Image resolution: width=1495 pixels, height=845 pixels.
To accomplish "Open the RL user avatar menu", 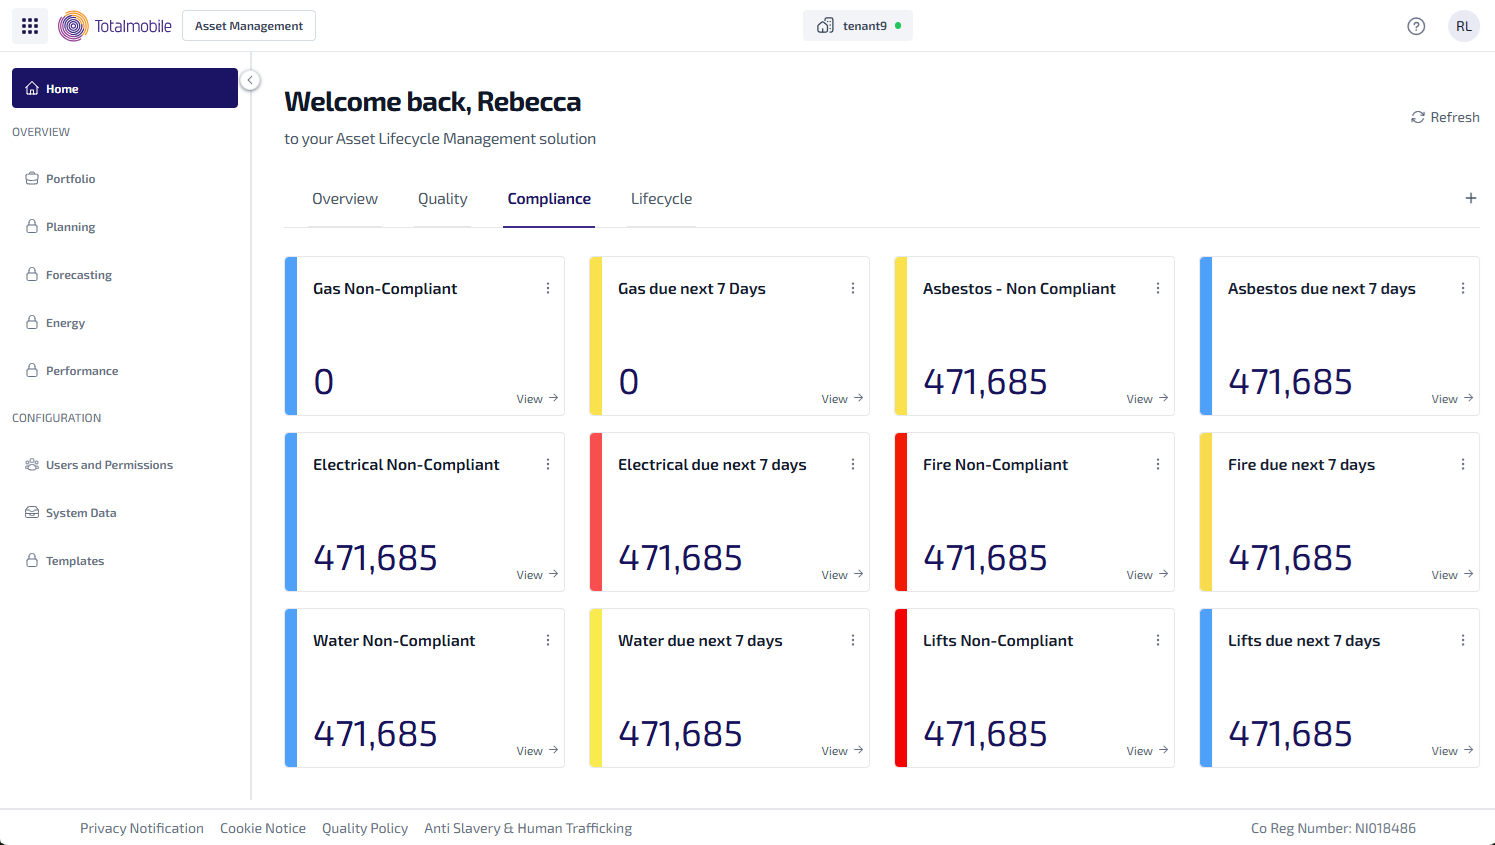I will (1463, 26).
